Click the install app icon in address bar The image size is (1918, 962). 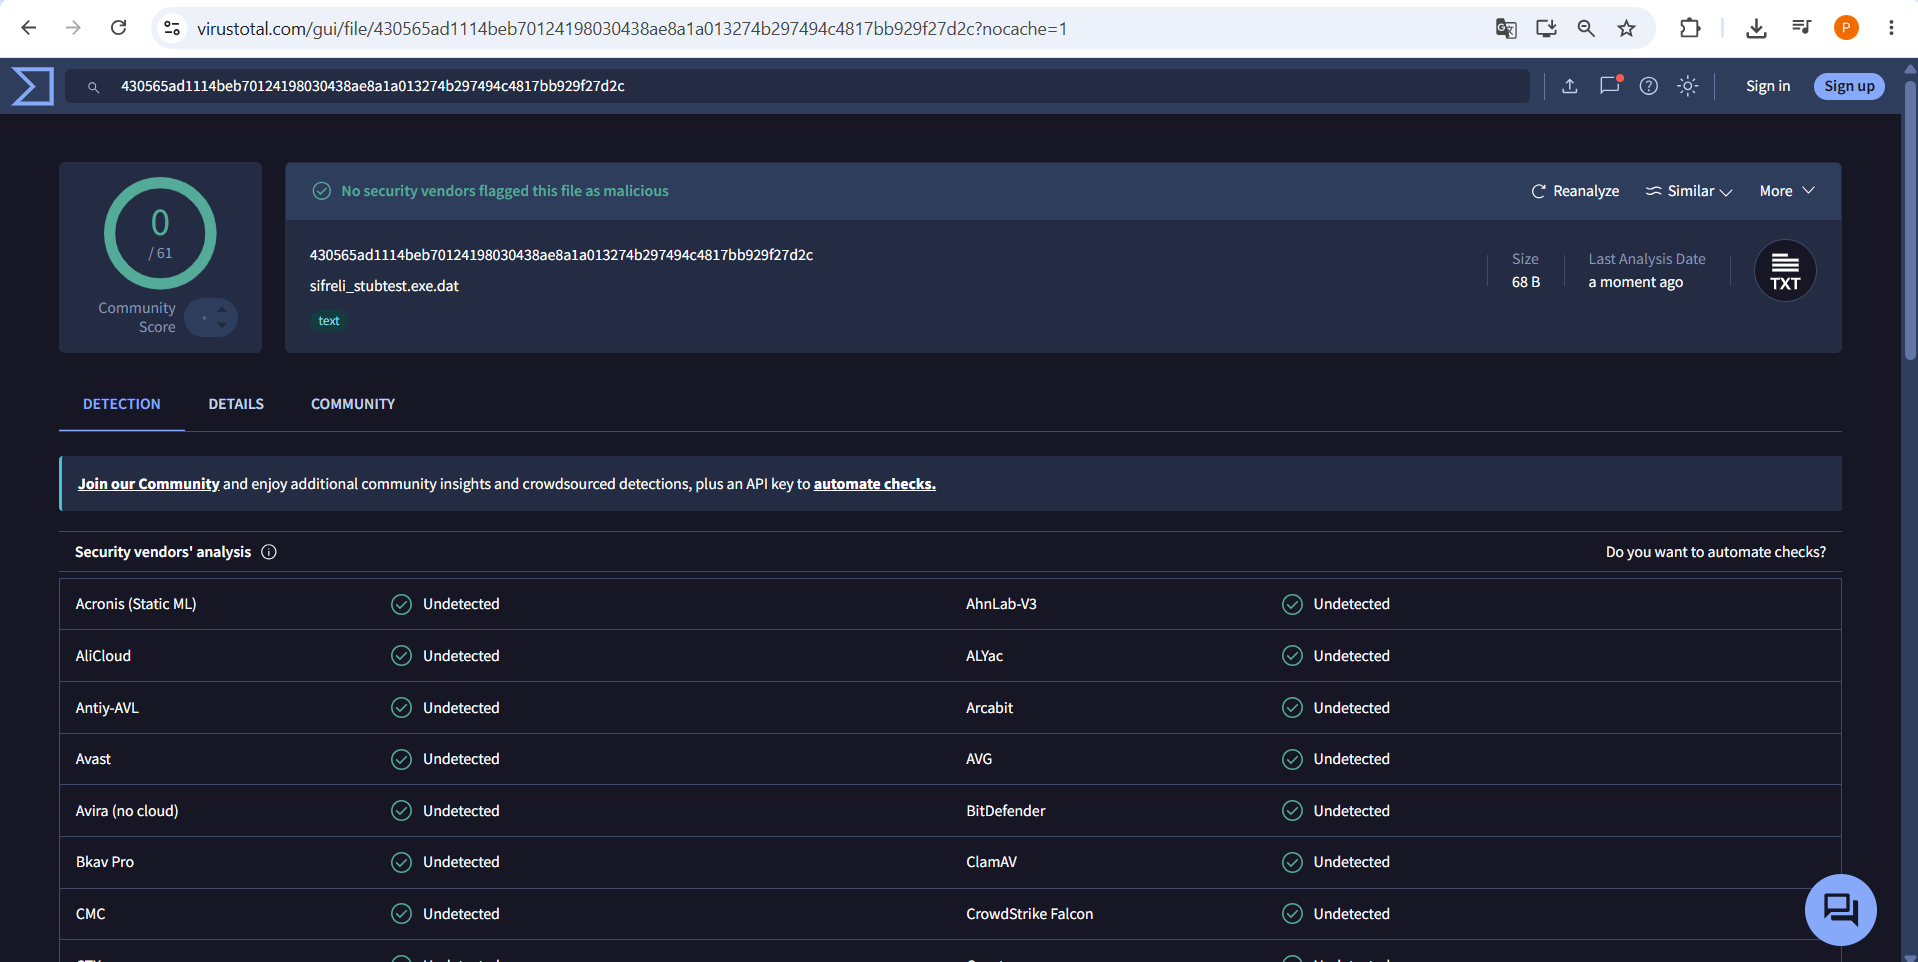pyautogui.click(x=1546, y=28)
